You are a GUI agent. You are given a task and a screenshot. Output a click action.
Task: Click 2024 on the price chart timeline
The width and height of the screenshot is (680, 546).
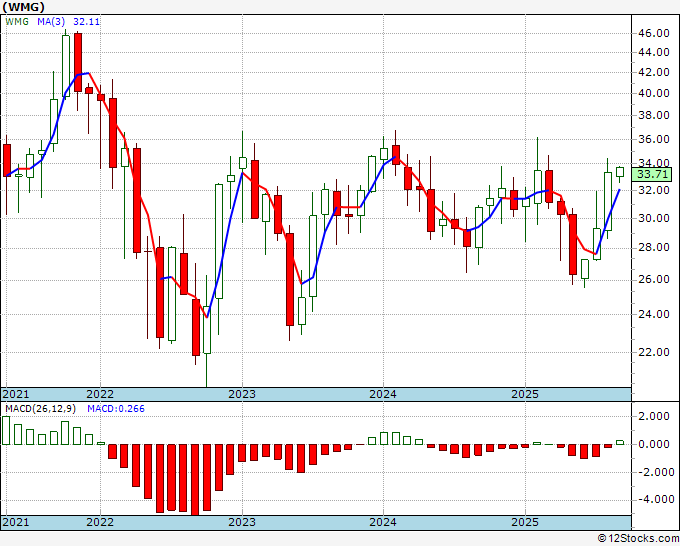383,394
